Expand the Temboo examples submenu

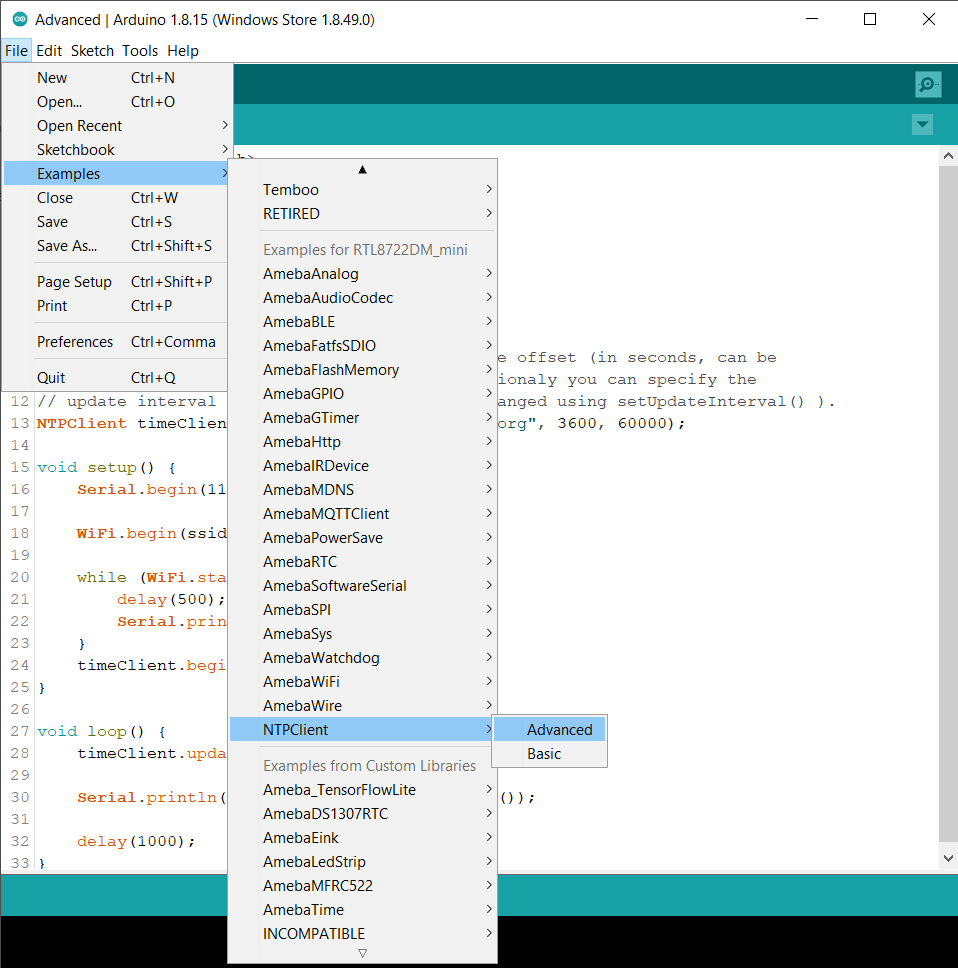coord(362,190)
